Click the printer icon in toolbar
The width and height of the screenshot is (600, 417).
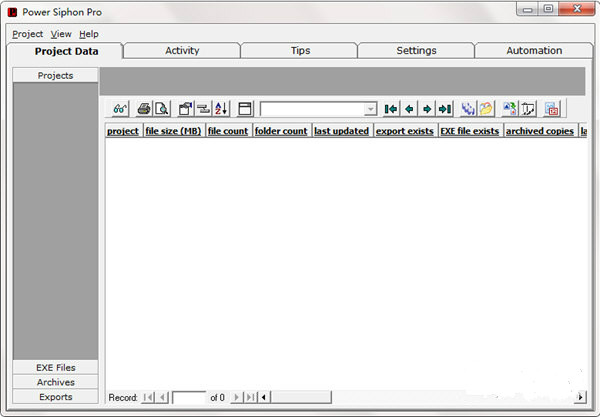(x=144, y=109)
